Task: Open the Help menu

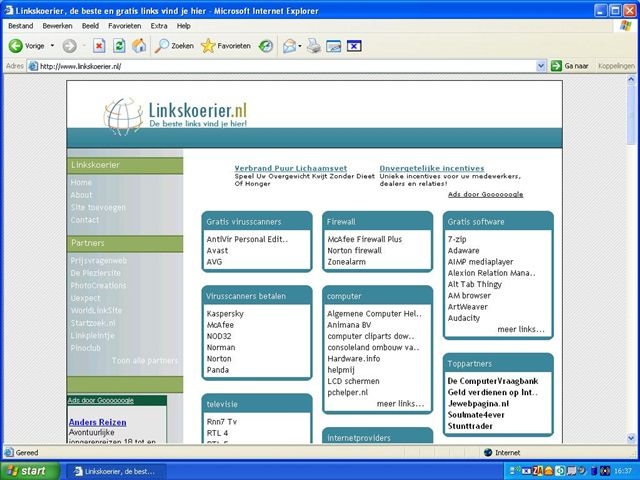Action: 184,26
